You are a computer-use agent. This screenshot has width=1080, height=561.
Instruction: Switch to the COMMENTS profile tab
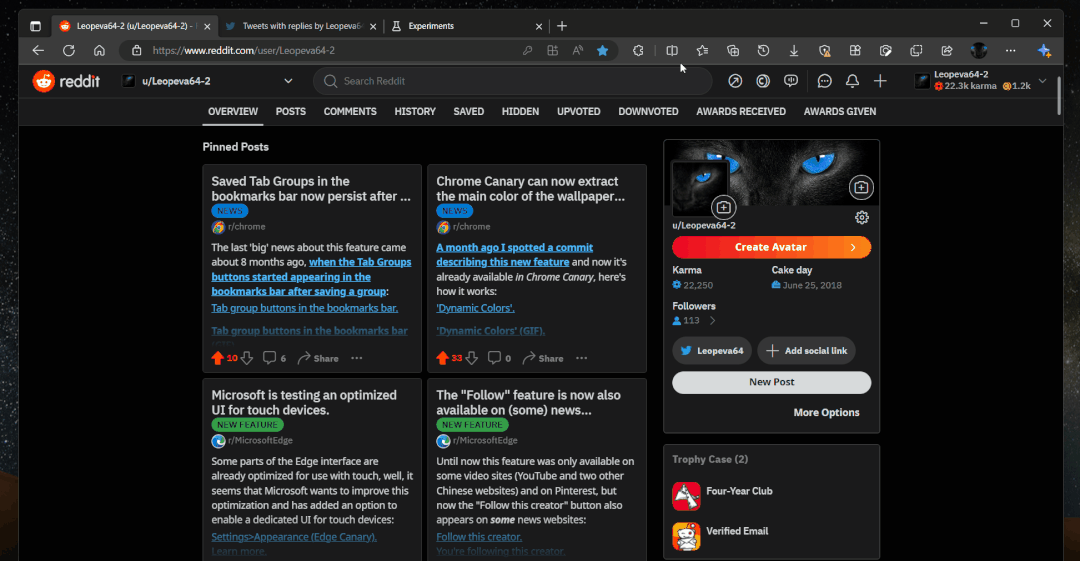[x=350, y=111]
